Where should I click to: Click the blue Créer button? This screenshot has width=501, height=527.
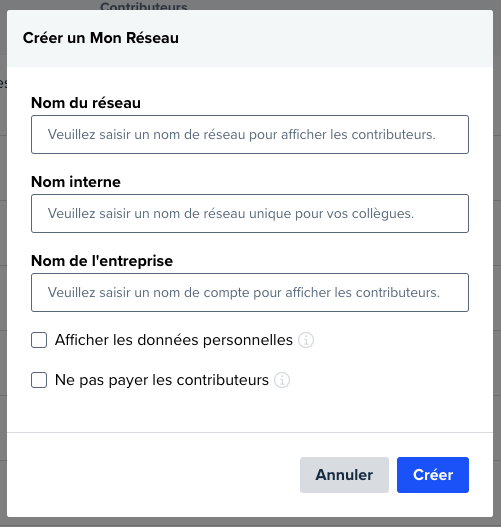pos(433,475)
